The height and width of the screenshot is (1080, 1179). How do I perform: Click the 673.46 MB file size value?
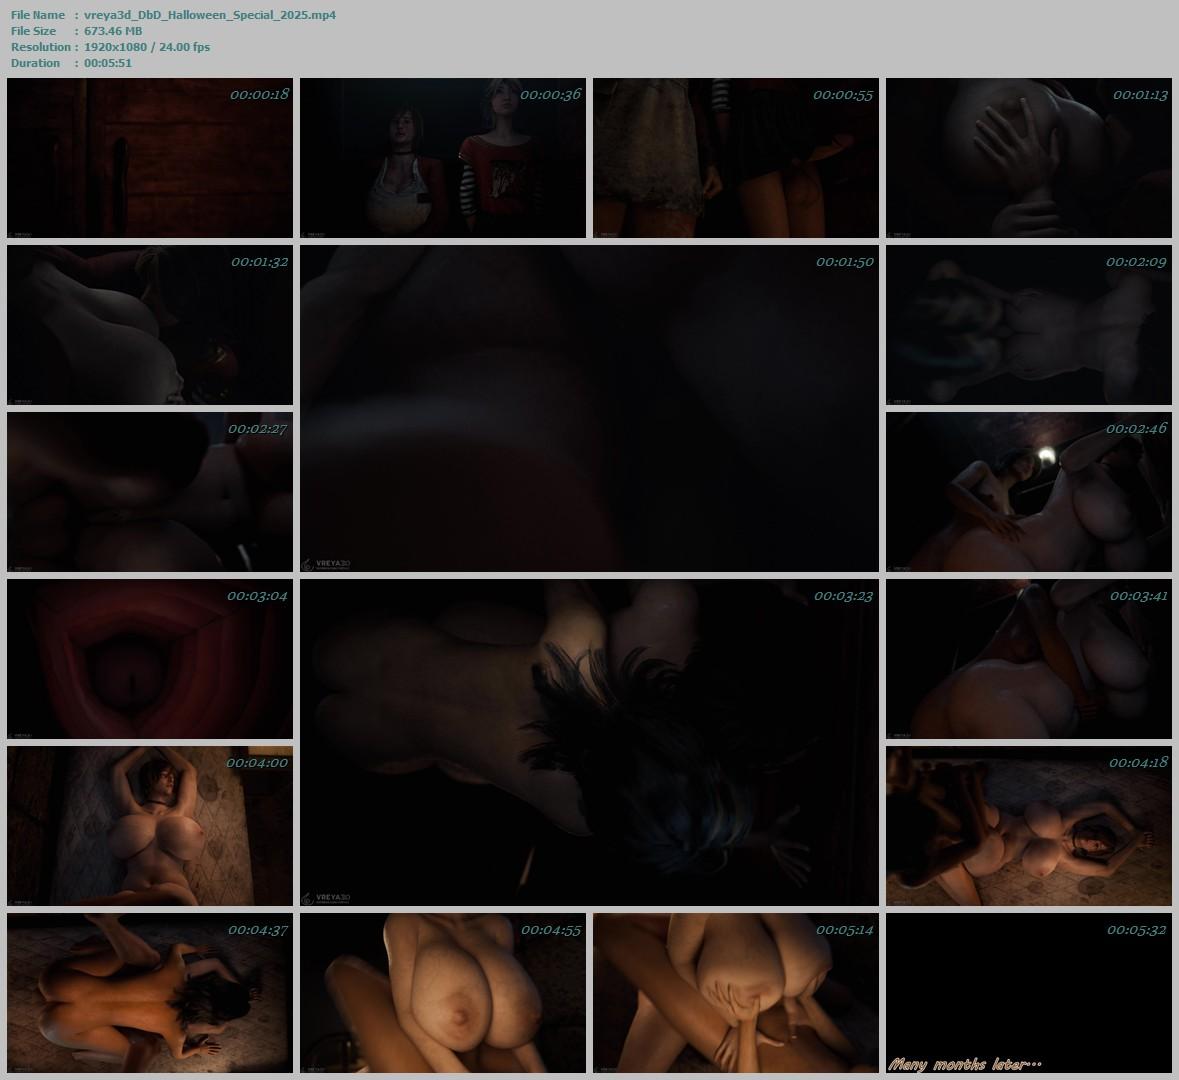[x=113, y=31]
